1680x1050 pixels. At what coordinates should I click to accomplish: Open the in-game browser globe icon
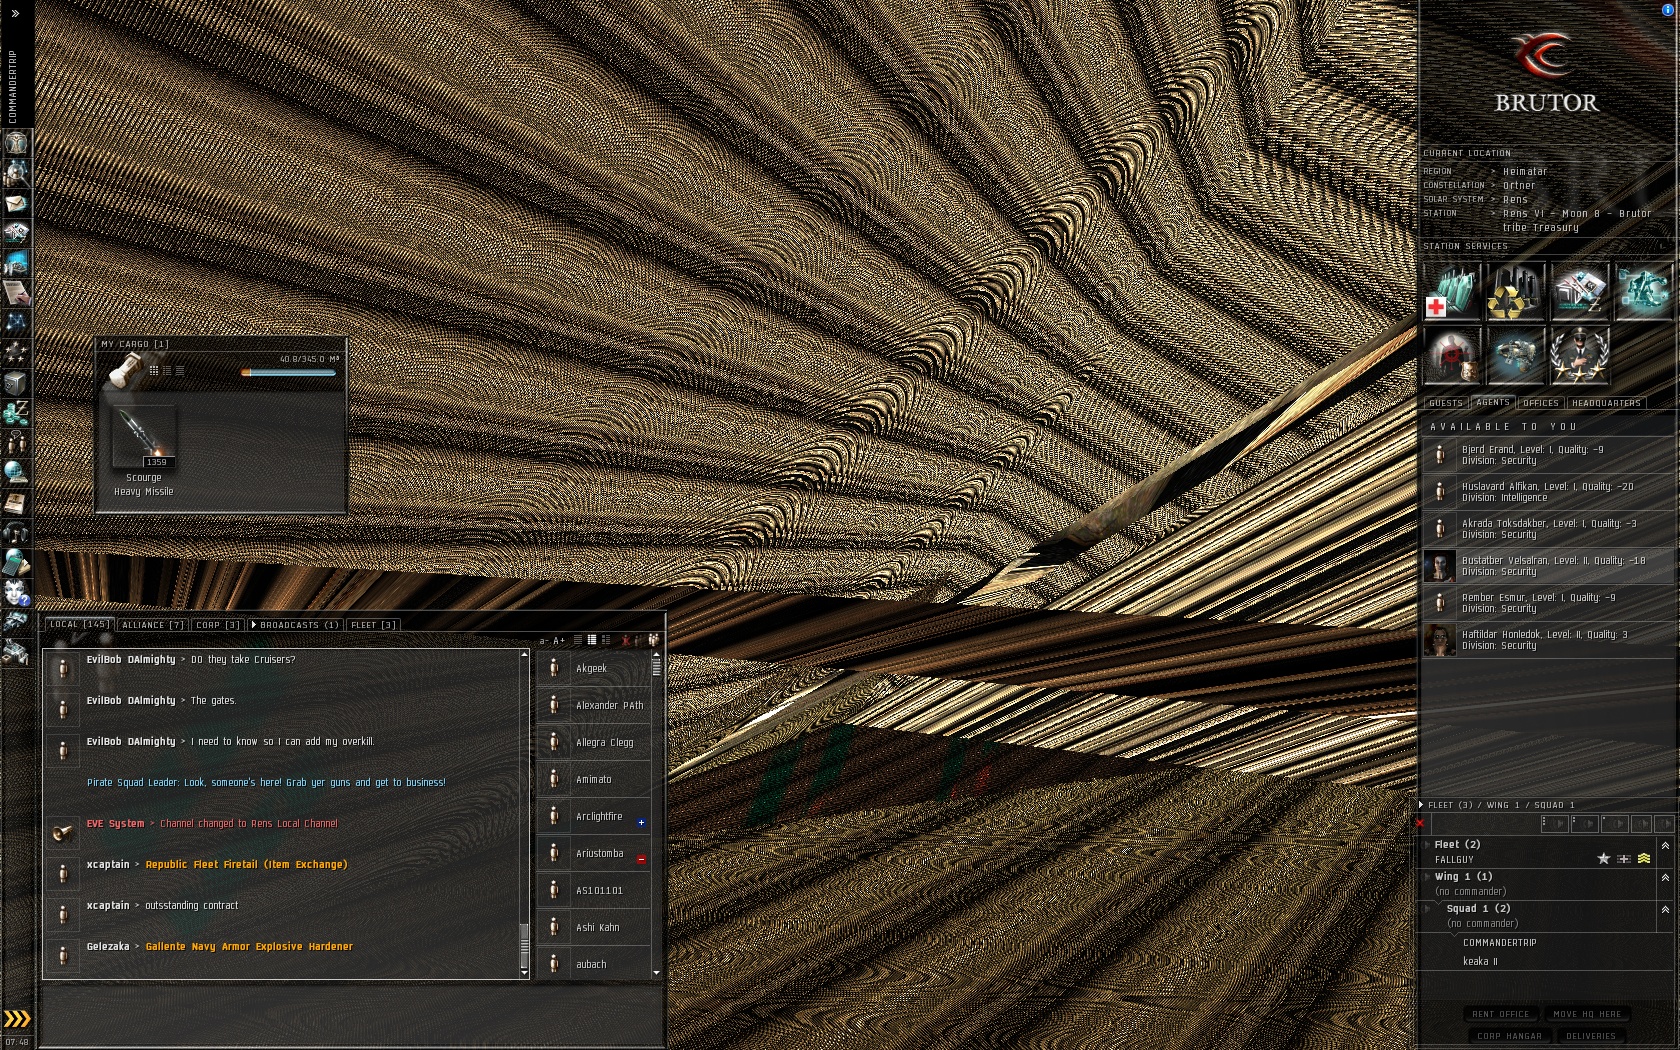coord(16,472)
